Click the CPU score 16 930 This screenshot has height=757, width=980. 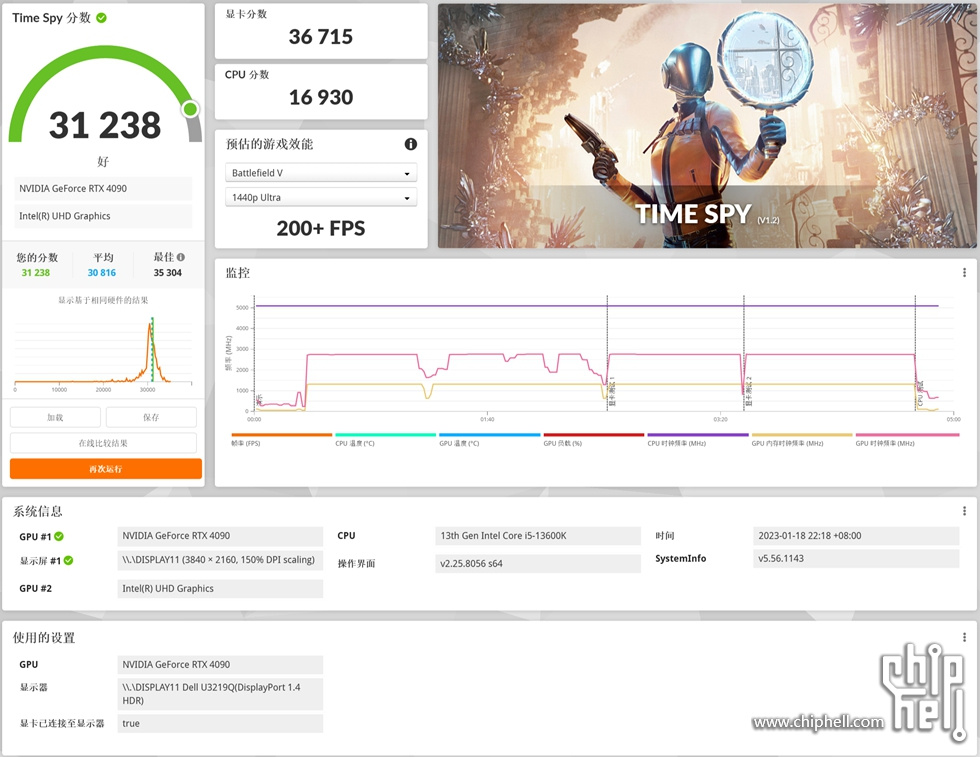tap(321, 98)
